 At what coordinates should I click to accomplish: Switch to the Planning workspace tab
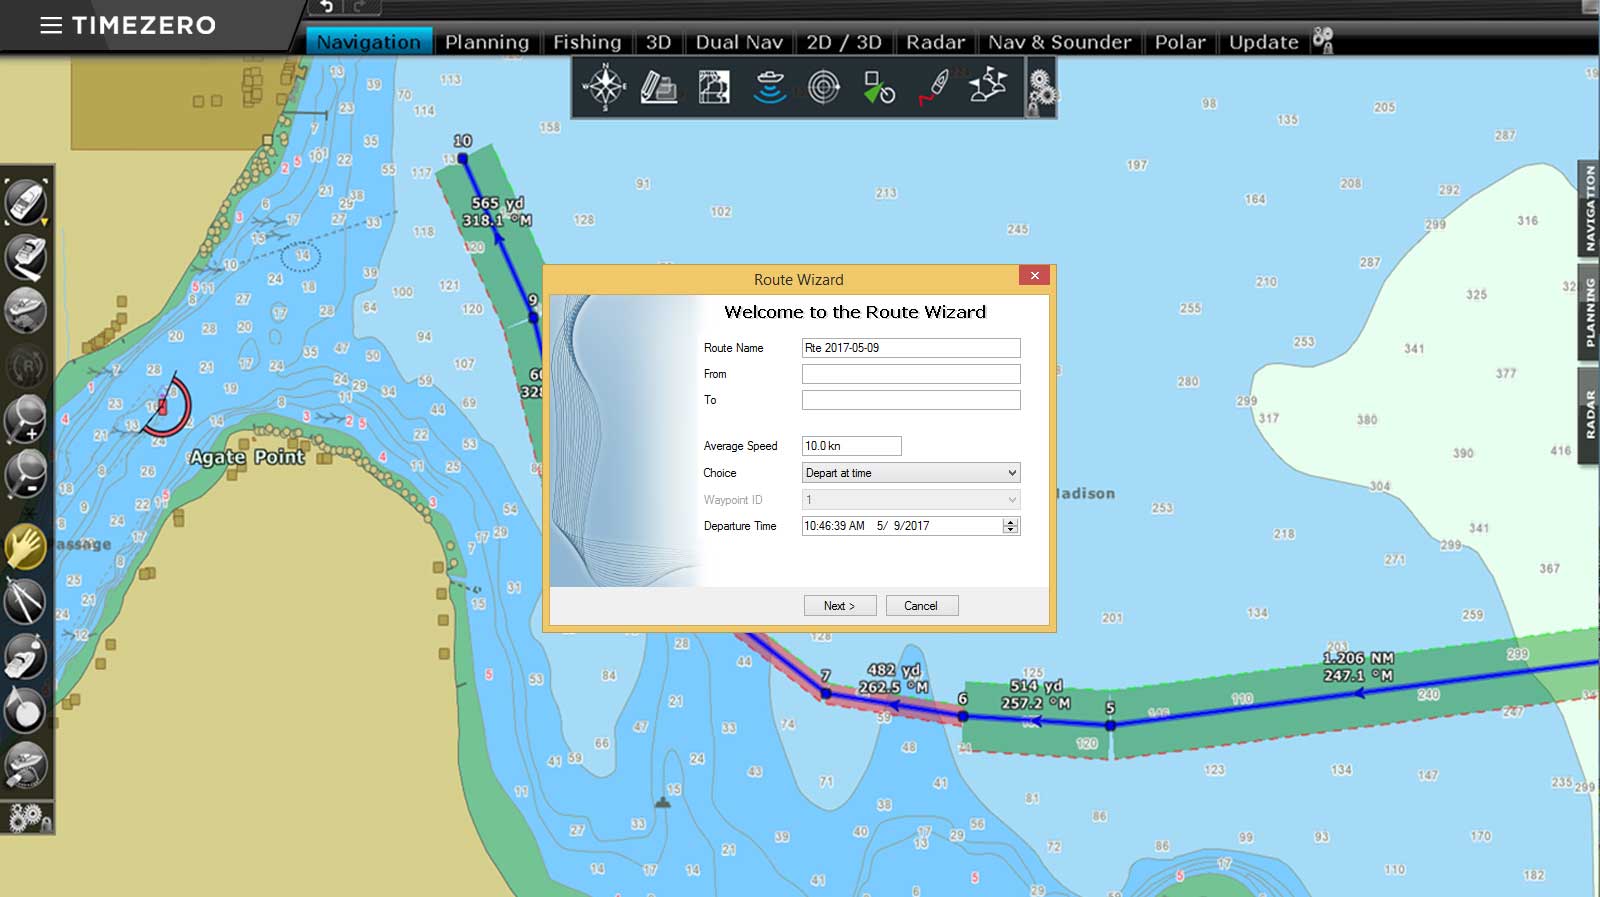coord(486,42)
